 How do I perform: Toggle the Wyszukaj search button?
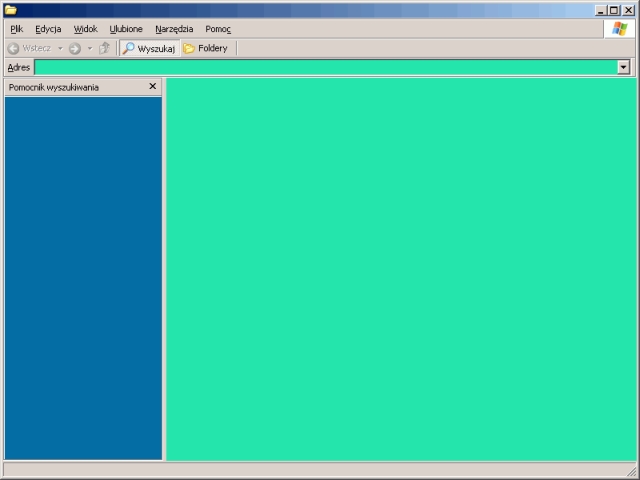pyautogui.click(x=149, y=49)
